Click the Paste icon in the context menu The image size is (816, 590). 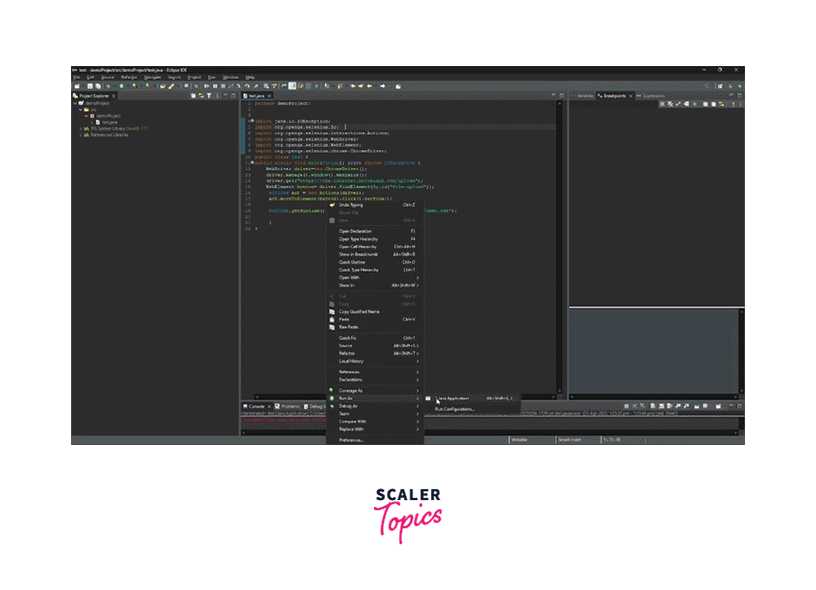click(332, 319)
